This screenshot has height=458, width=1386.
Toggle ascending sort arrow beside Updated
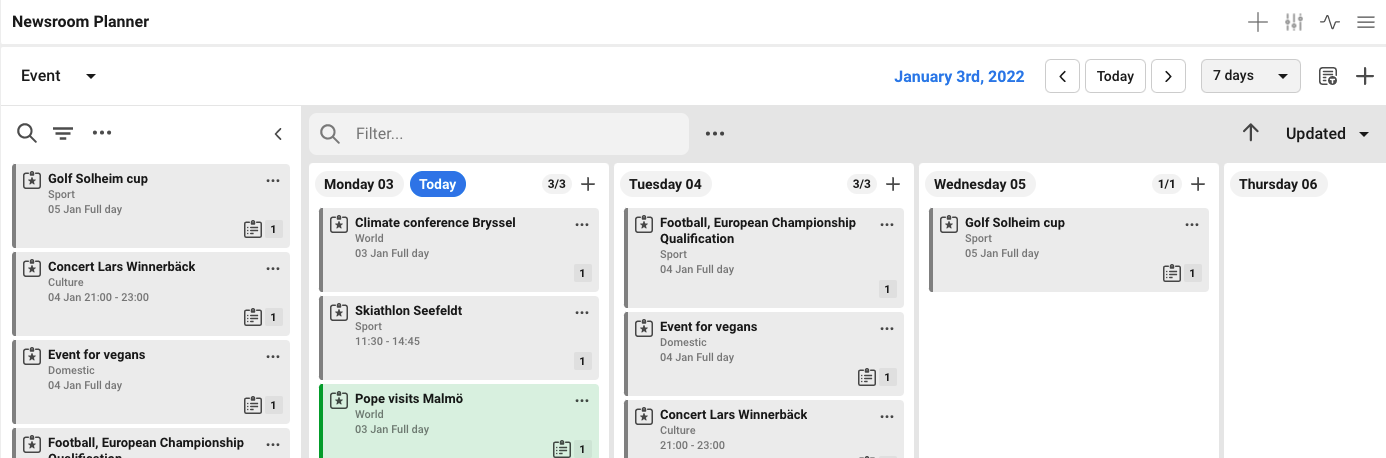(1250, 133)
